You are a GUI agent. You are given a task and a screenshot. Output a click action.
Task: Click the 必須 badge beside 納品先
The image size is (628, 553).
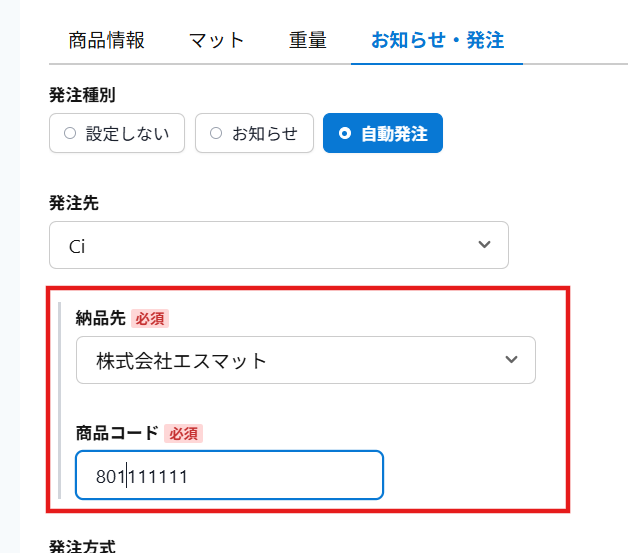pos(150,318)
